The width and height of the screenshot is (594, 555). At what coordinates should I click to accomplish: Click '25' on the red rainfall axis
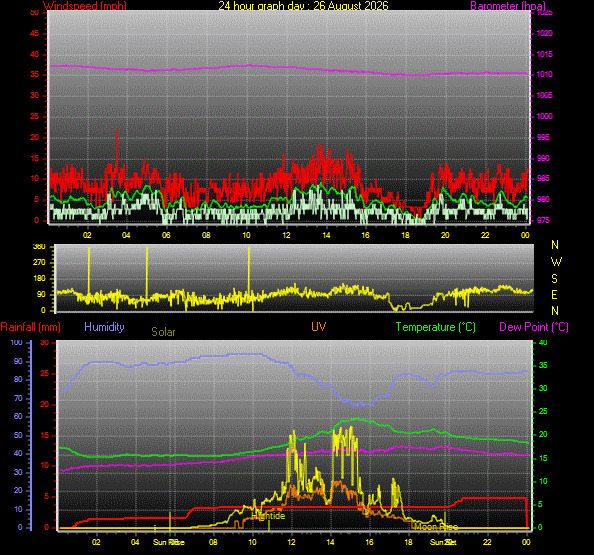pyautogui.click(x=45, y=374)
